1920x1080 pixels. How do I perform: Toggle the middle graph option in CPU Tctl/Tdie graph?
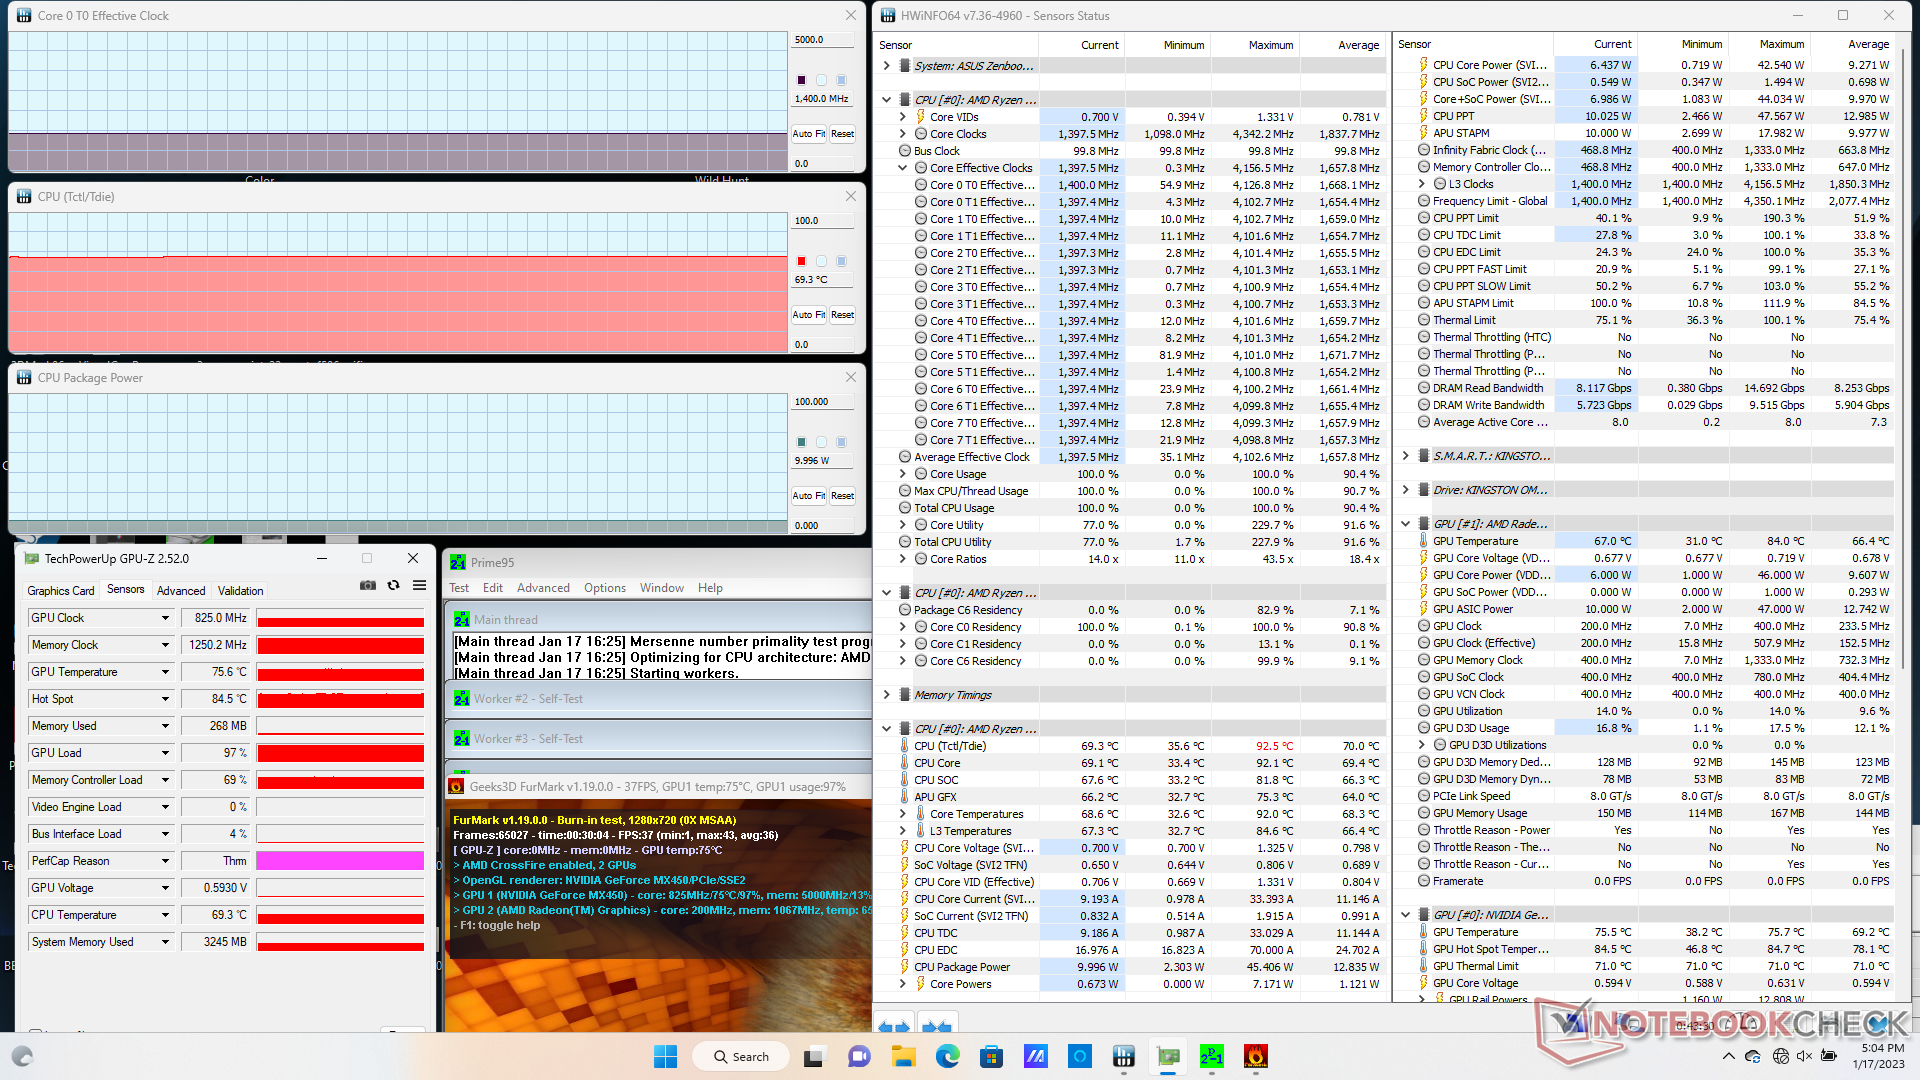[822, 261]
